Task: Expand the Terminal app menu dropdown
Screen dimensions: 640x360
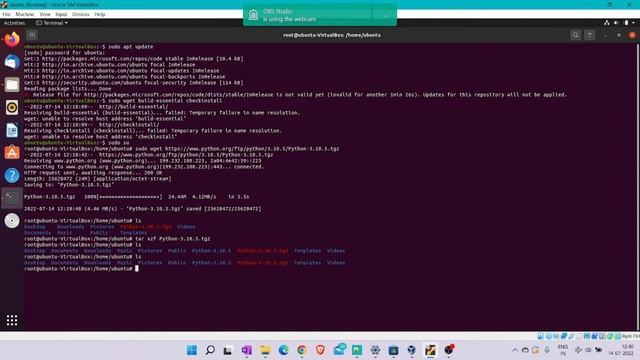Action: [52, 23]
